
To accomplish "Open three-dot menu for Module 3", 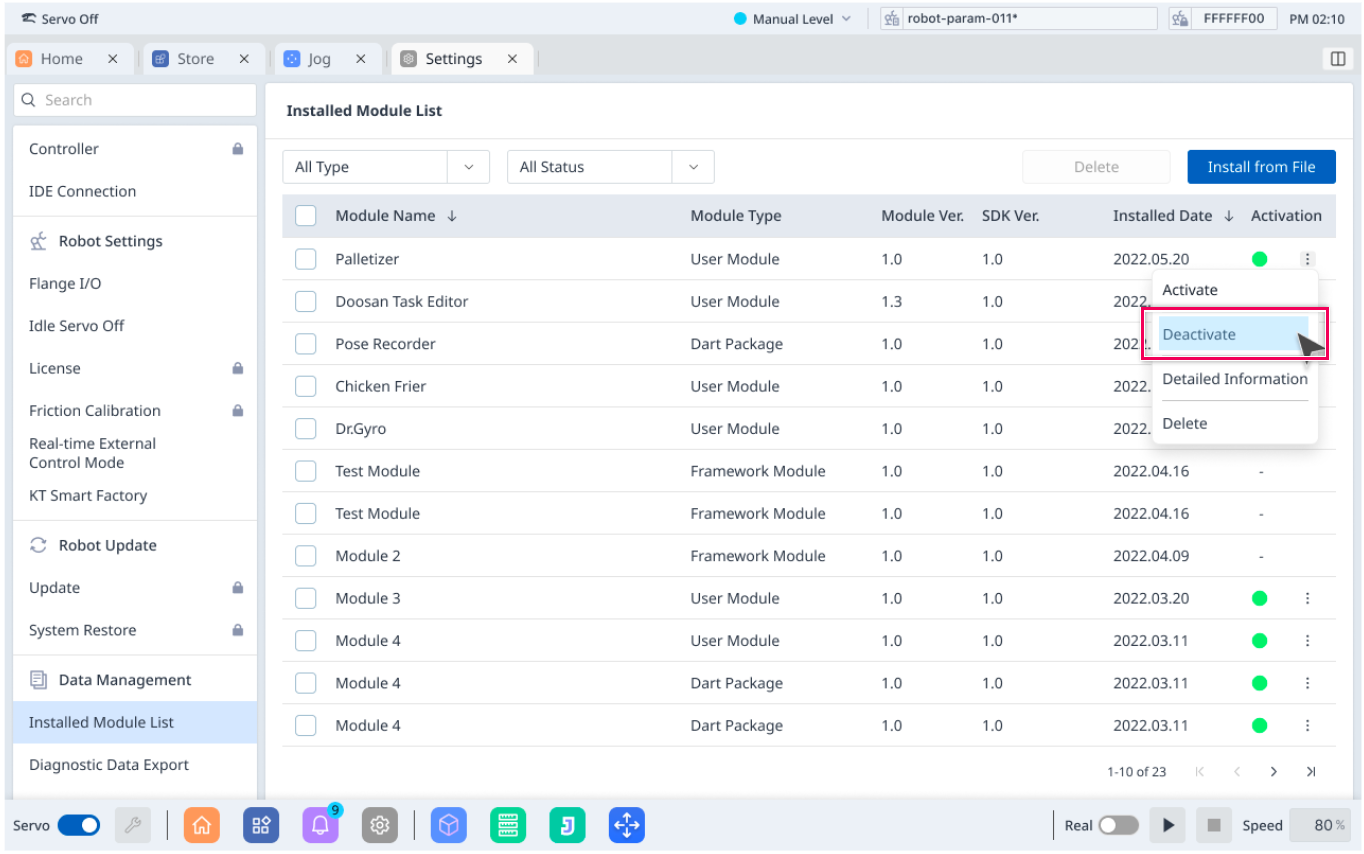I will (x=1307, y=598).
